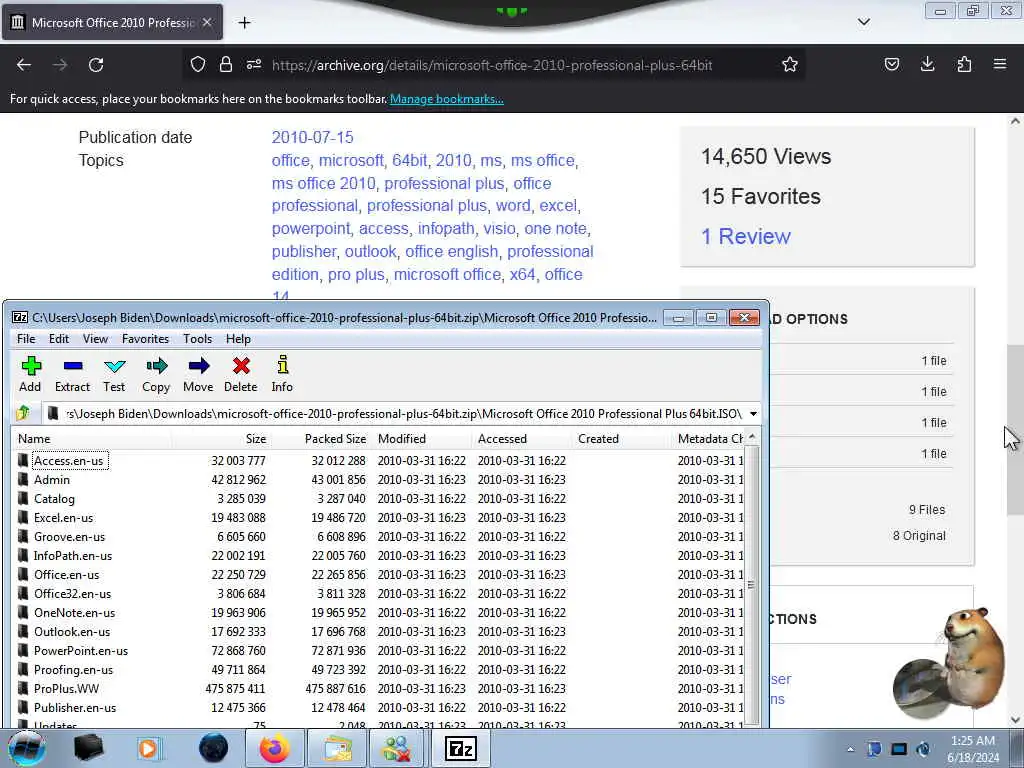Show hidden system tray icons arrow
This screenshot has height=768, width=1024.
coord(850,749)
